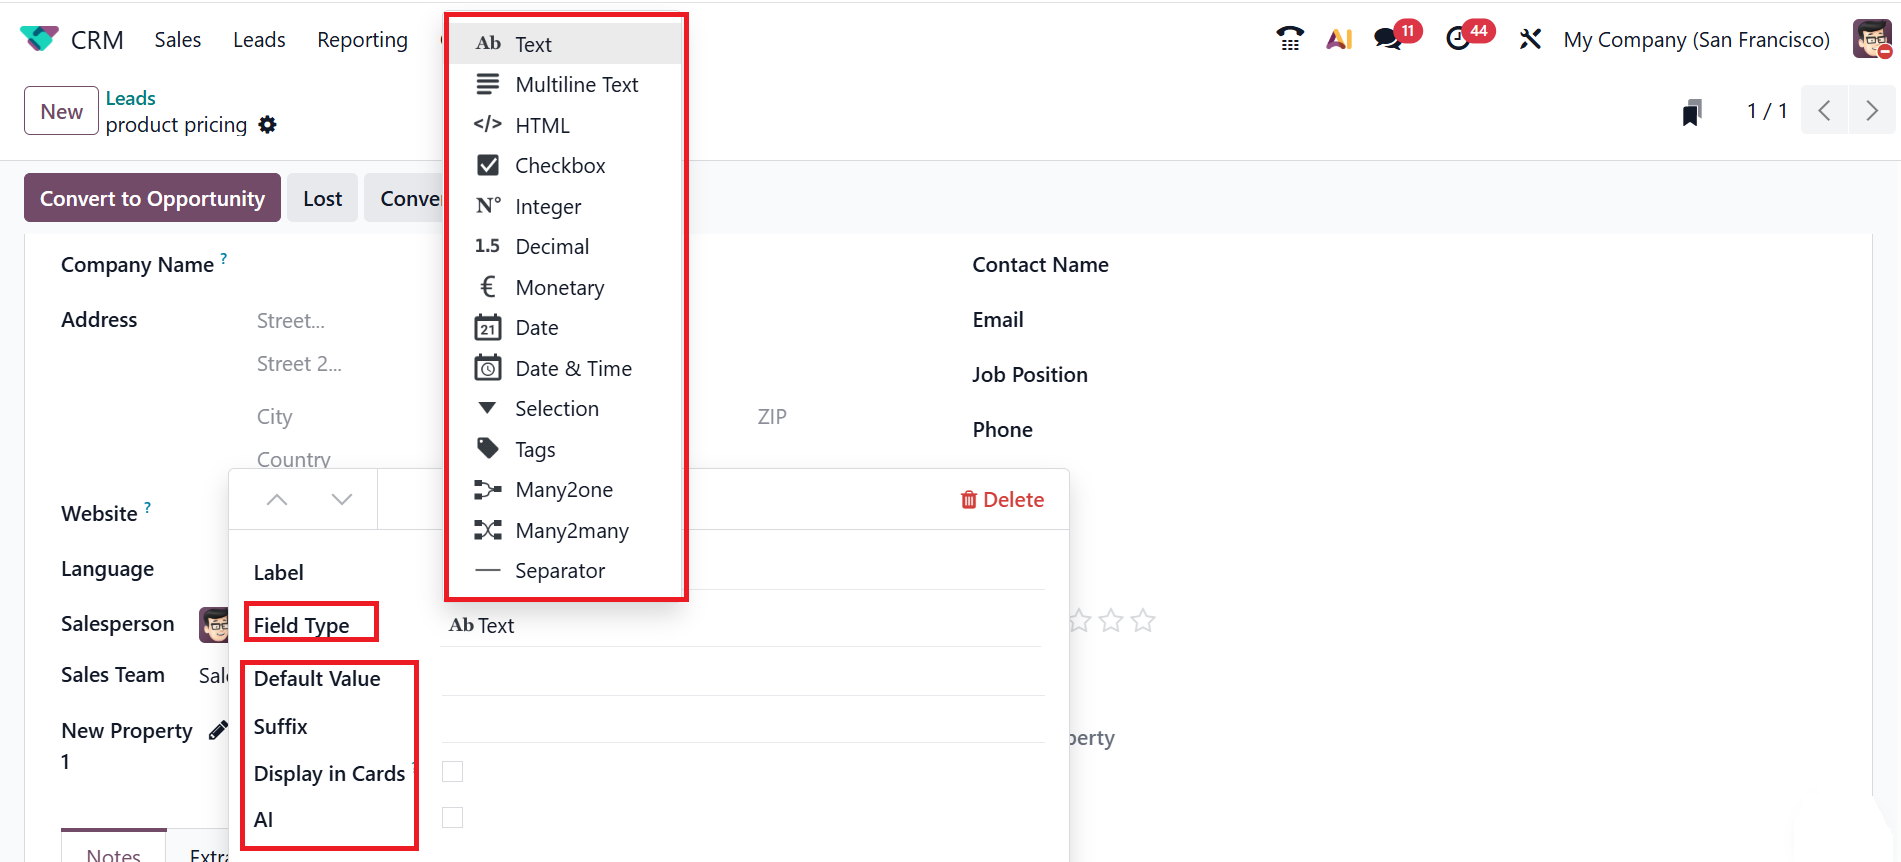This screenshot has width=1901, height=862.
Task: Open the Reporting menu
Action: (x=362, y=40)
